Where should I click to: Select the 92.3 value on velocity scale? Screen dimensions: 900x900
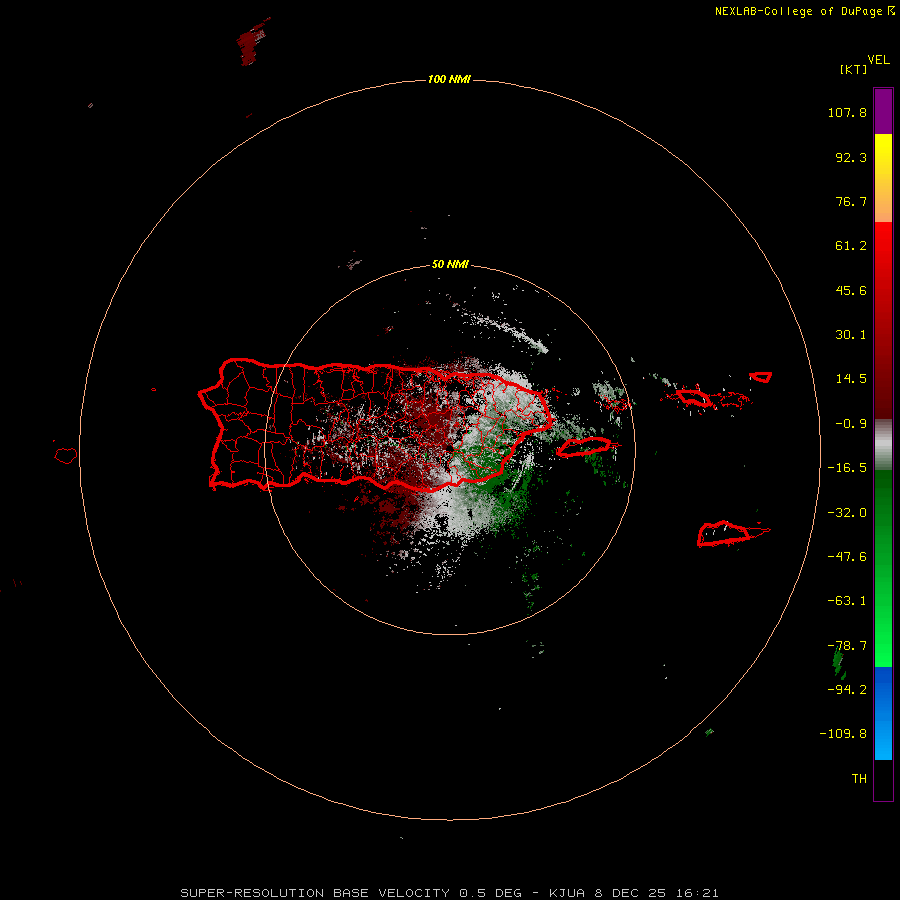pyautogui.click(x=851, y=157)
